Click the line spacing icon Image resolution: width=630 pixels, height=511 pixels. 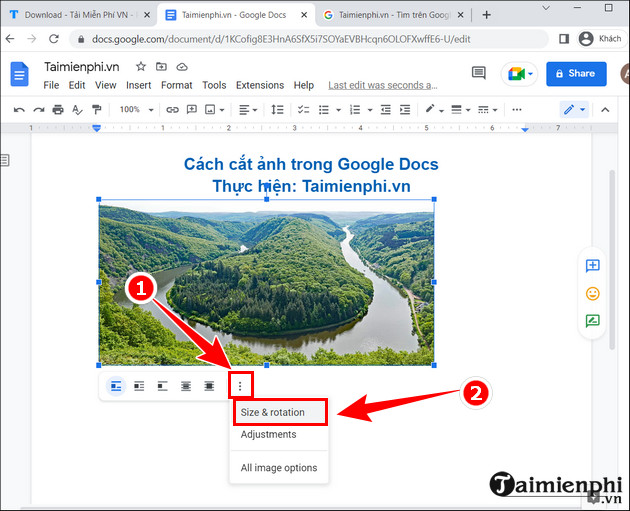[x=277, y=110]
